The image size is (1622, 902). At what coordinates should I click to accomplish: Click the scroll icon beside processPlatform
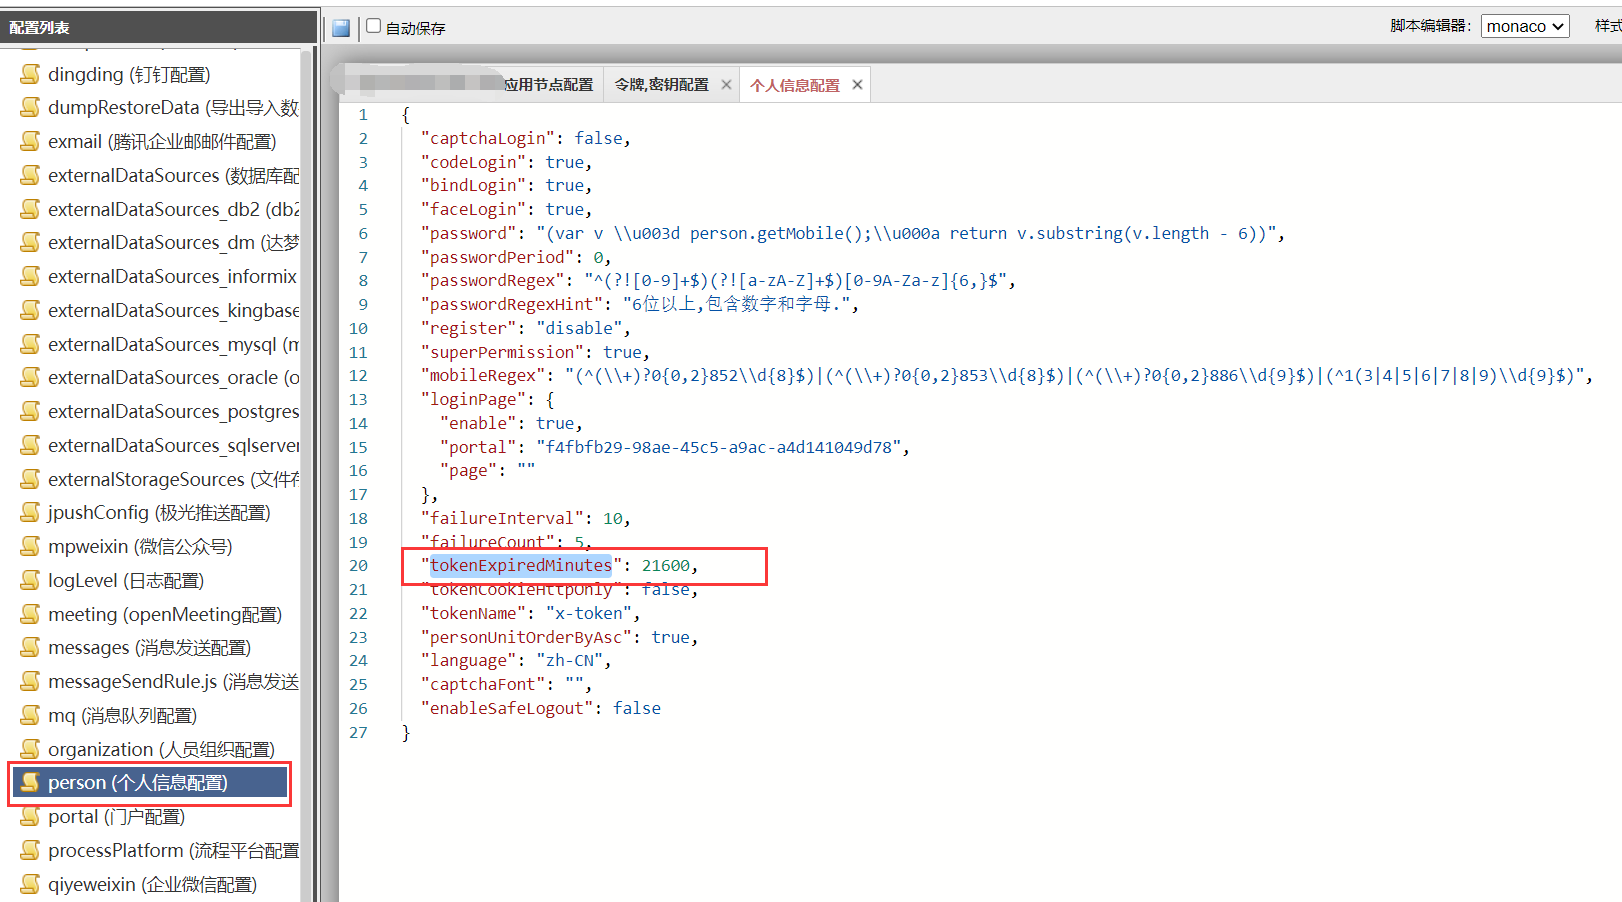[31, 850]
